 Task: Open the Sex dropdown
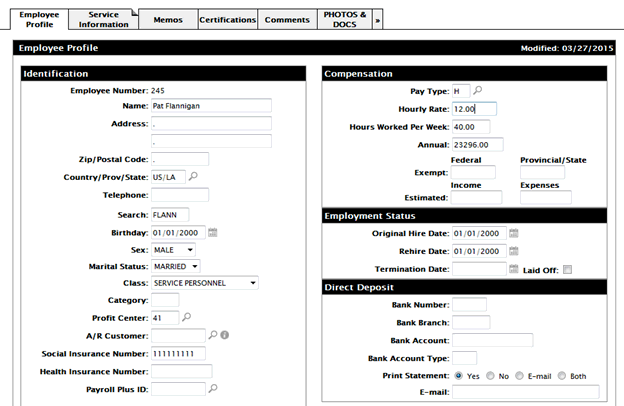point(173,249)
